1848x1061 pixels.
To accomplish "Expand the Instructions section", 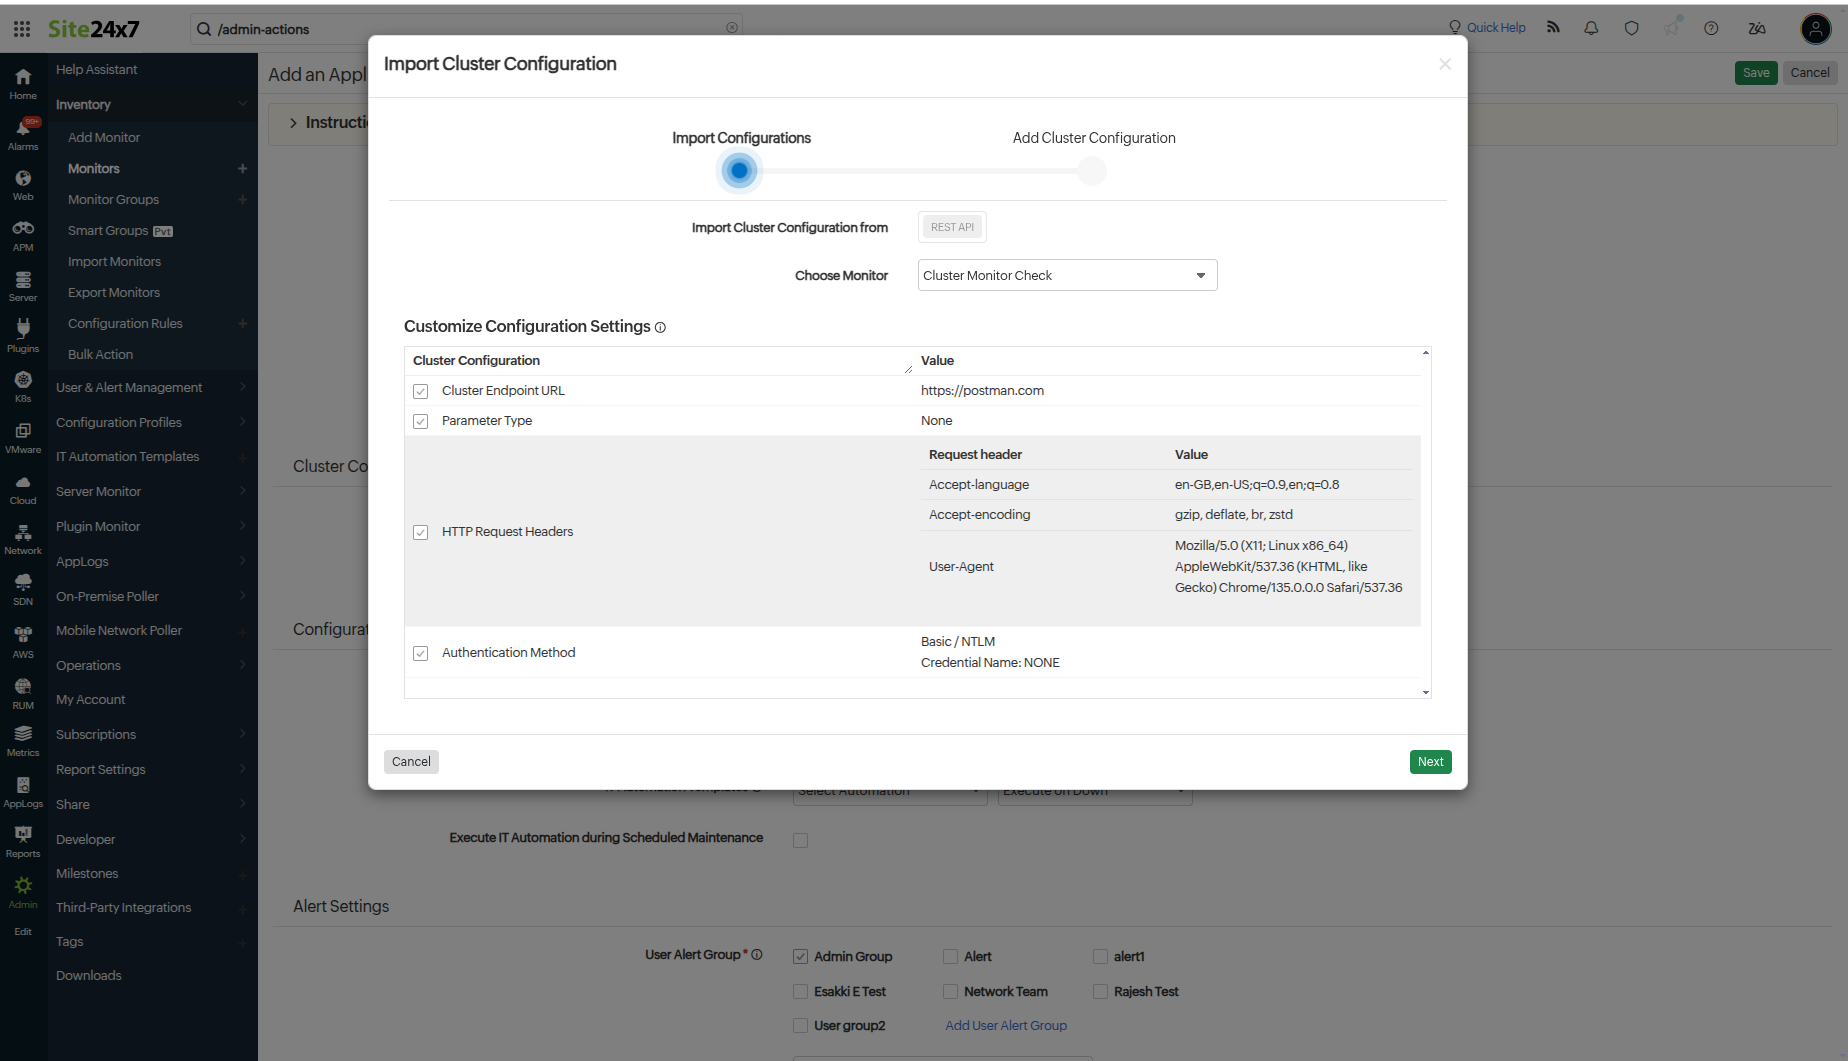I will pyautogui.click(x=292, y=122).
